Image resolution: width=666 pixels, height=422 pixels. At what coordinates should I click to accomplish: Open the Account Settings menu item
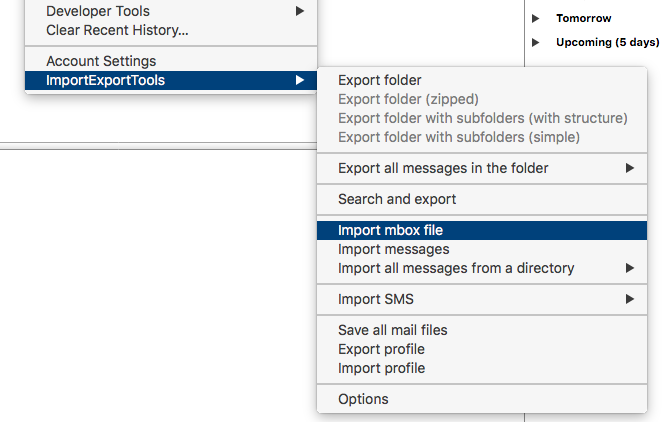pos(101,61)
